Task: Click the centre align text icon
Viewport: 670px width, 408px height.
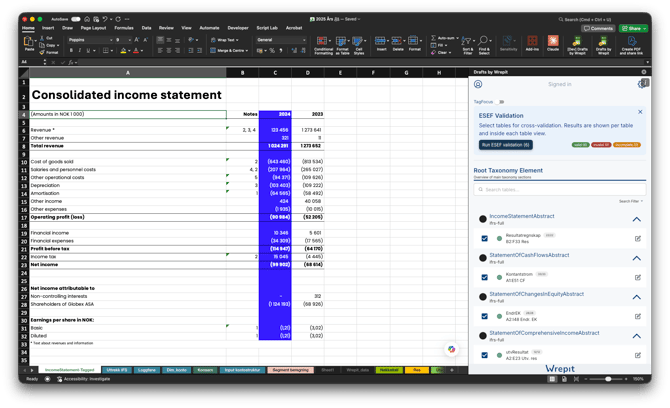Action: coord(169,50)
